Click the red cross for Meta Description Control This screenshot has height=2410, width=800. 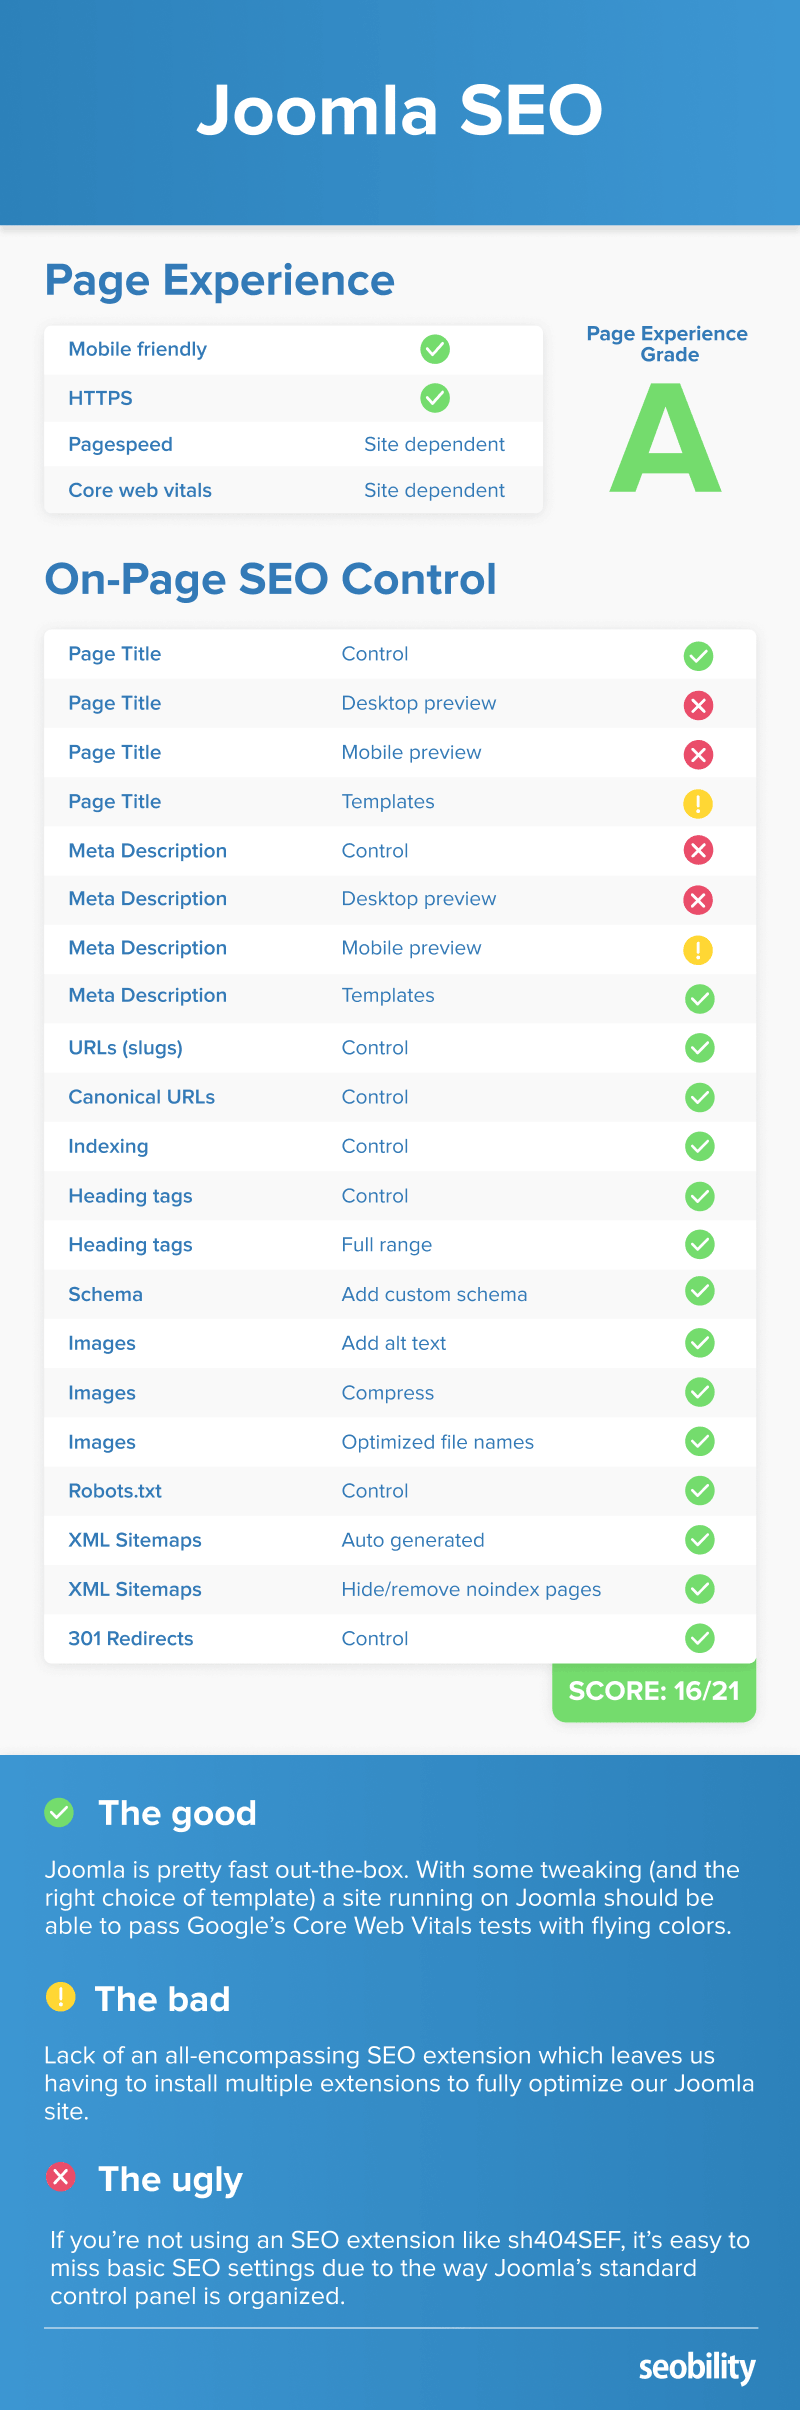point(698,851)
